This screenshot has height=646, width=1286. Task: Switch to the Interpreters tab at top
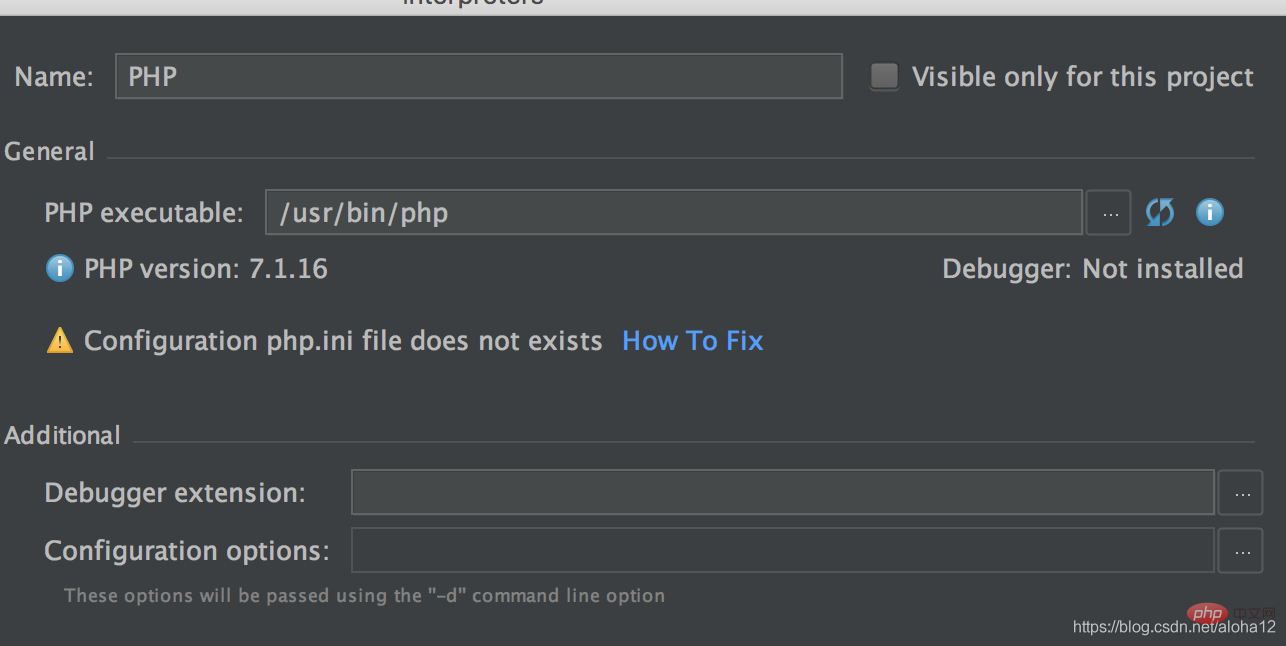click(472, 5)
